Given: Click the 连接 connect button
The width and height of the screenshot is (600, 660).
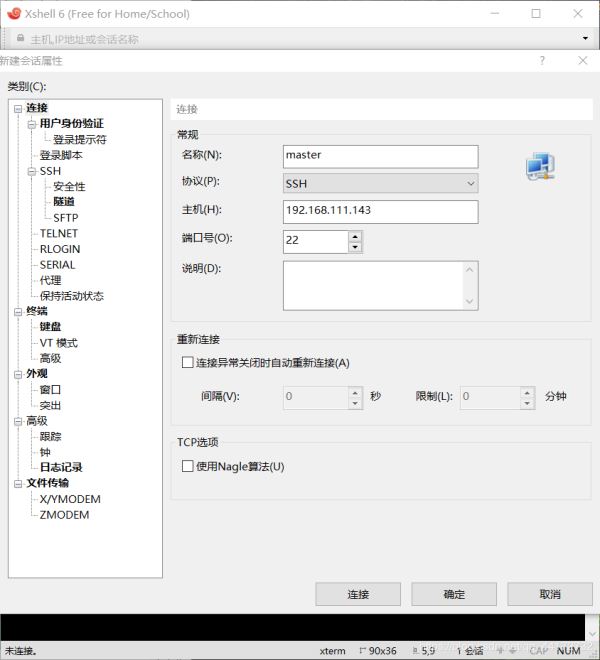Looking at the screenshot, I should point(358,594).
